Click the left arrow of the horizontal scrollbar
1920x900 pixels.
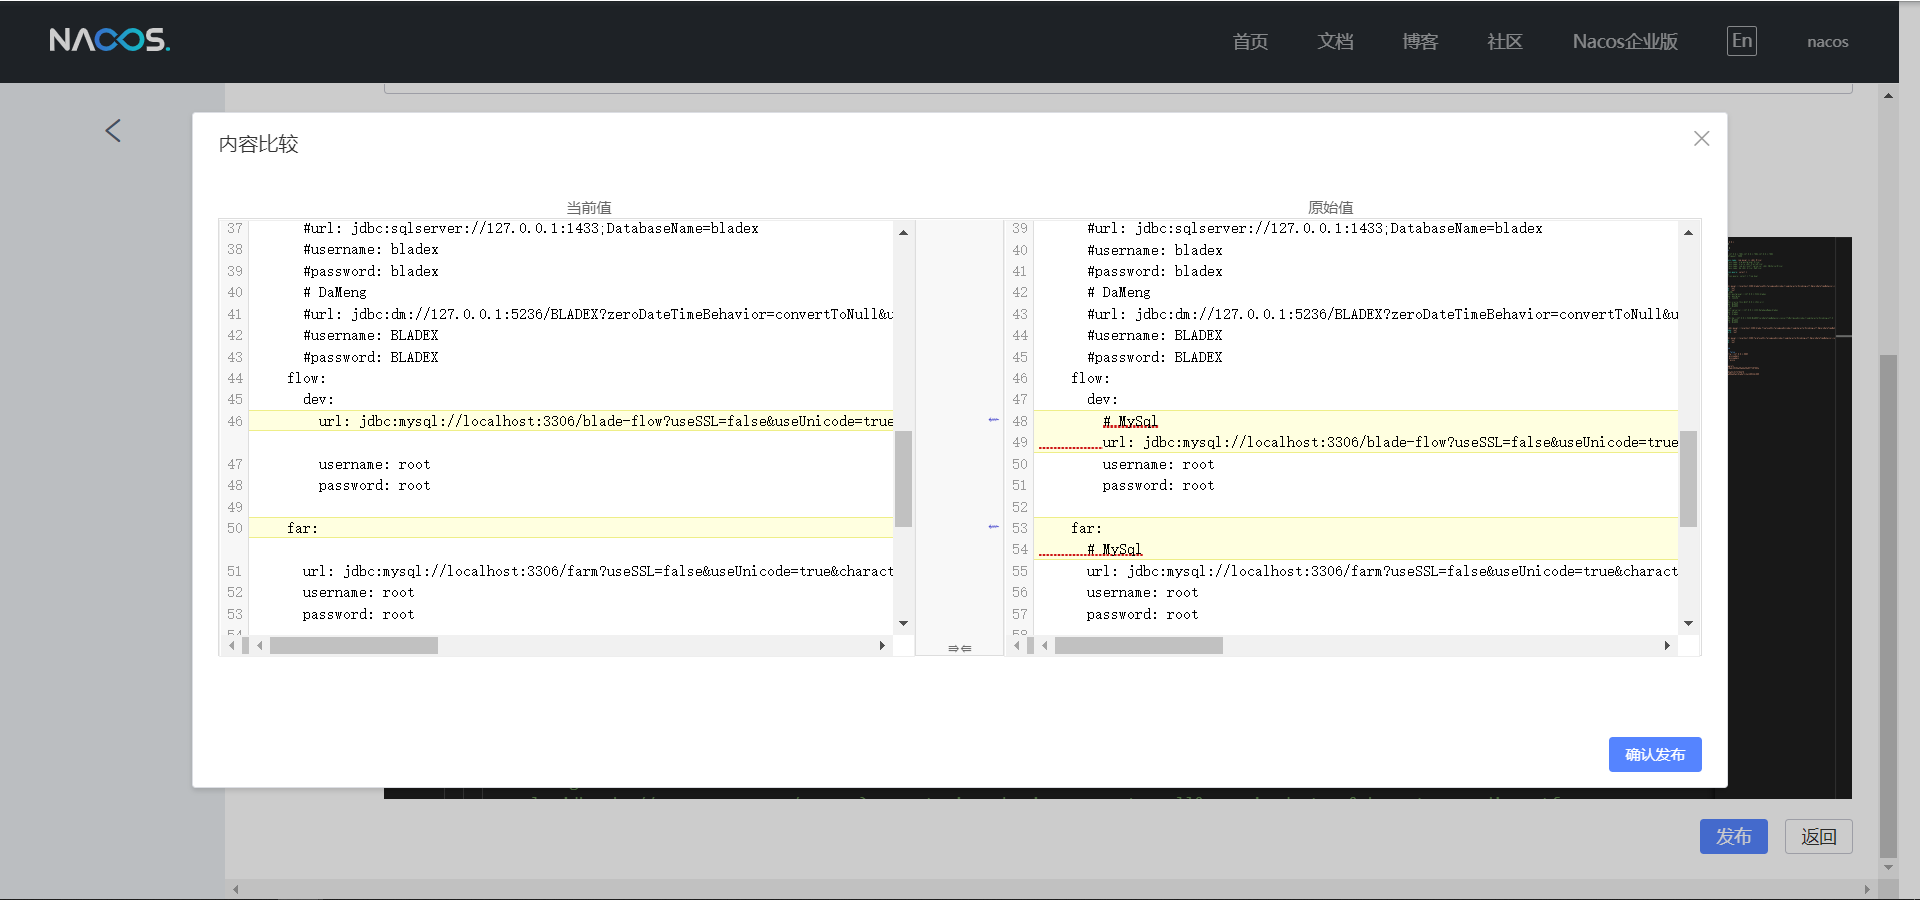[259, 646]
